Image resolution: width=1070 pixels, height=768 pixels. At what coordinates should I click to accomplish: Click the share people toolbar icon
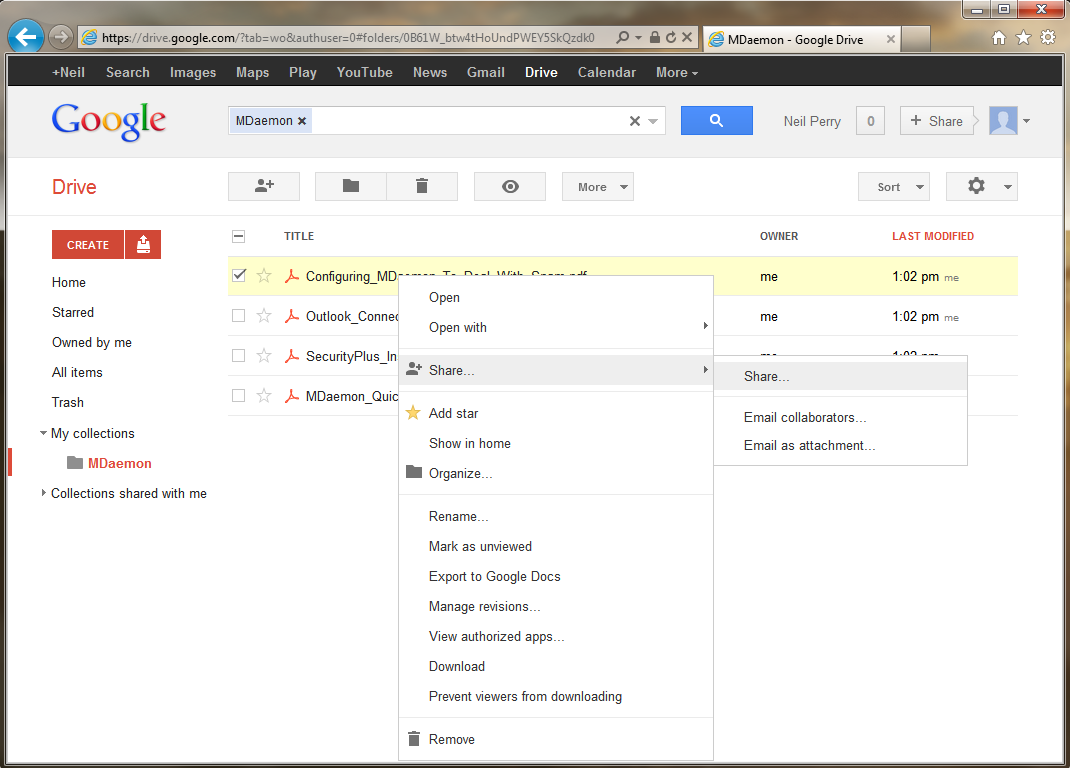[264, 186]
